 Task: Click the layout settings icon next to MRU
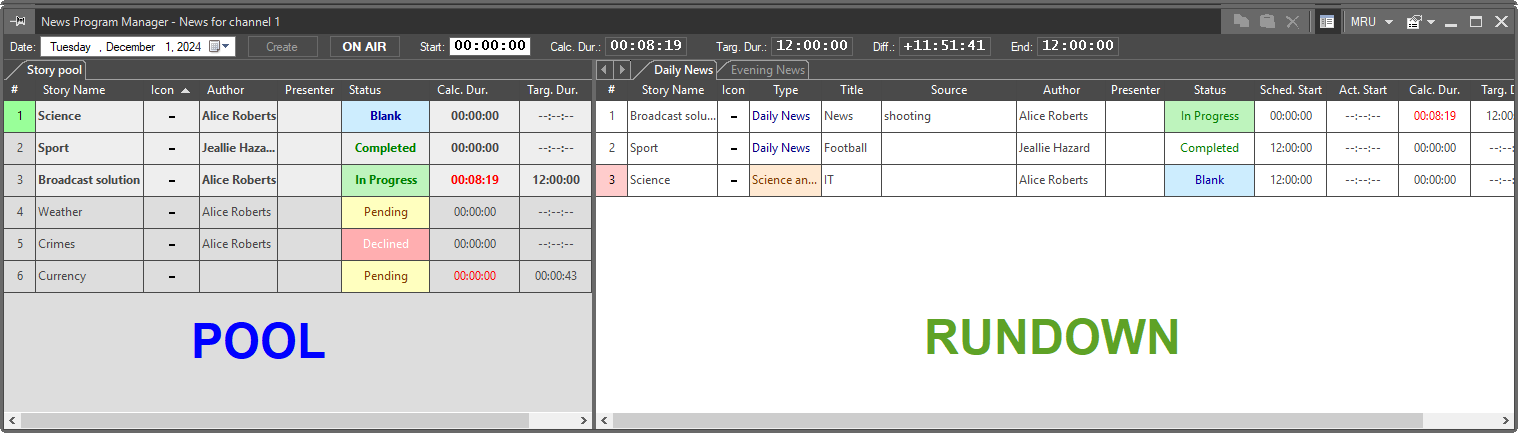tap(1414, 21)
